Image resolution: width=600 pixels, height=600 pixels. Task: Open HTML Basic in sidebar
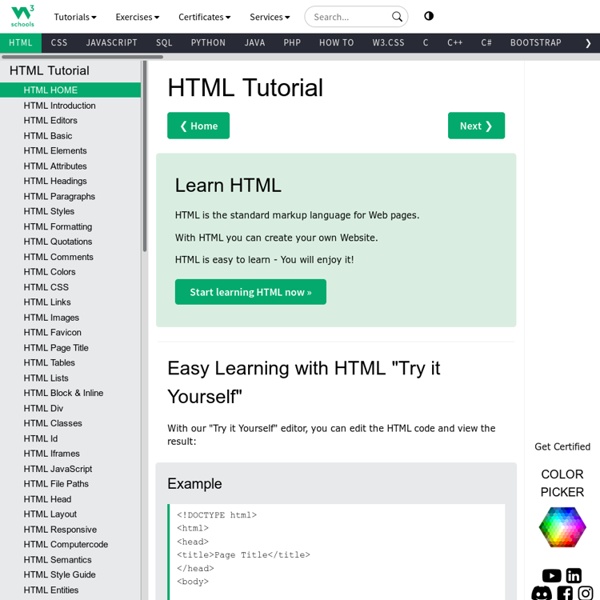(x=70, y=135)
